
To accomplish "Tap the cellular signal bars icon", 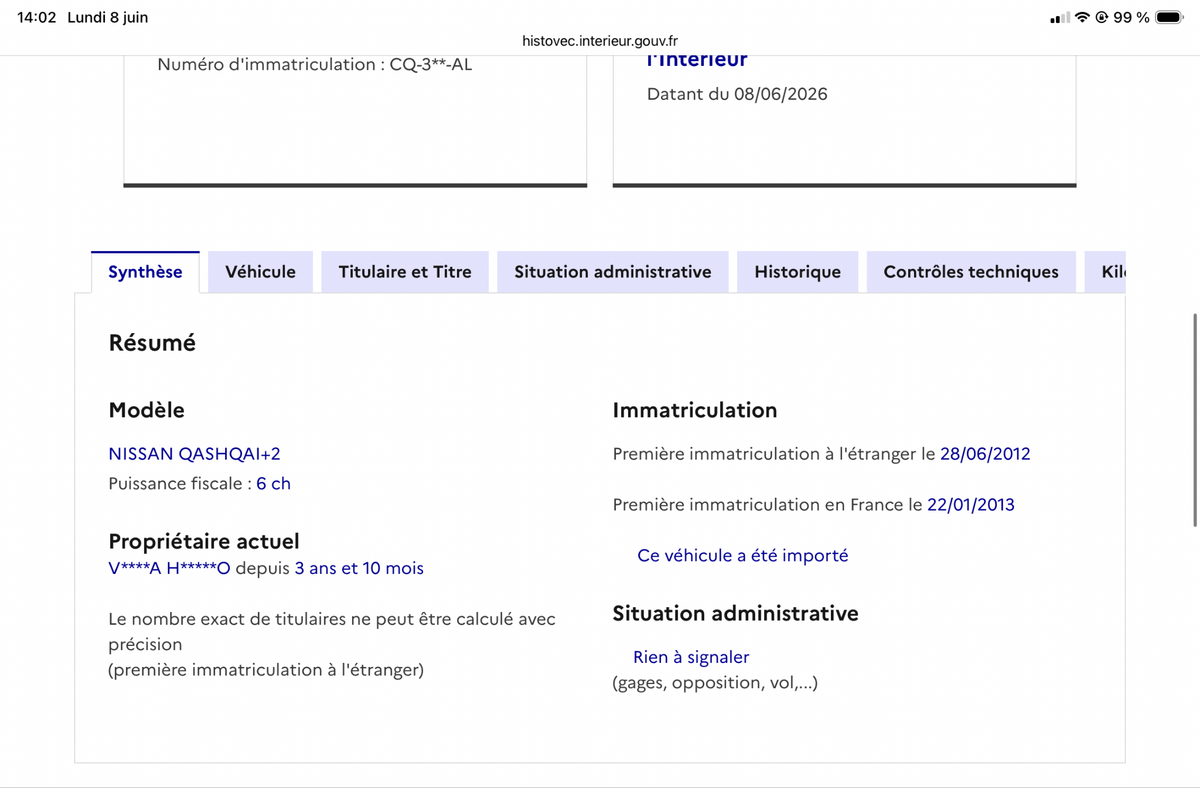I will (1060, 18).
